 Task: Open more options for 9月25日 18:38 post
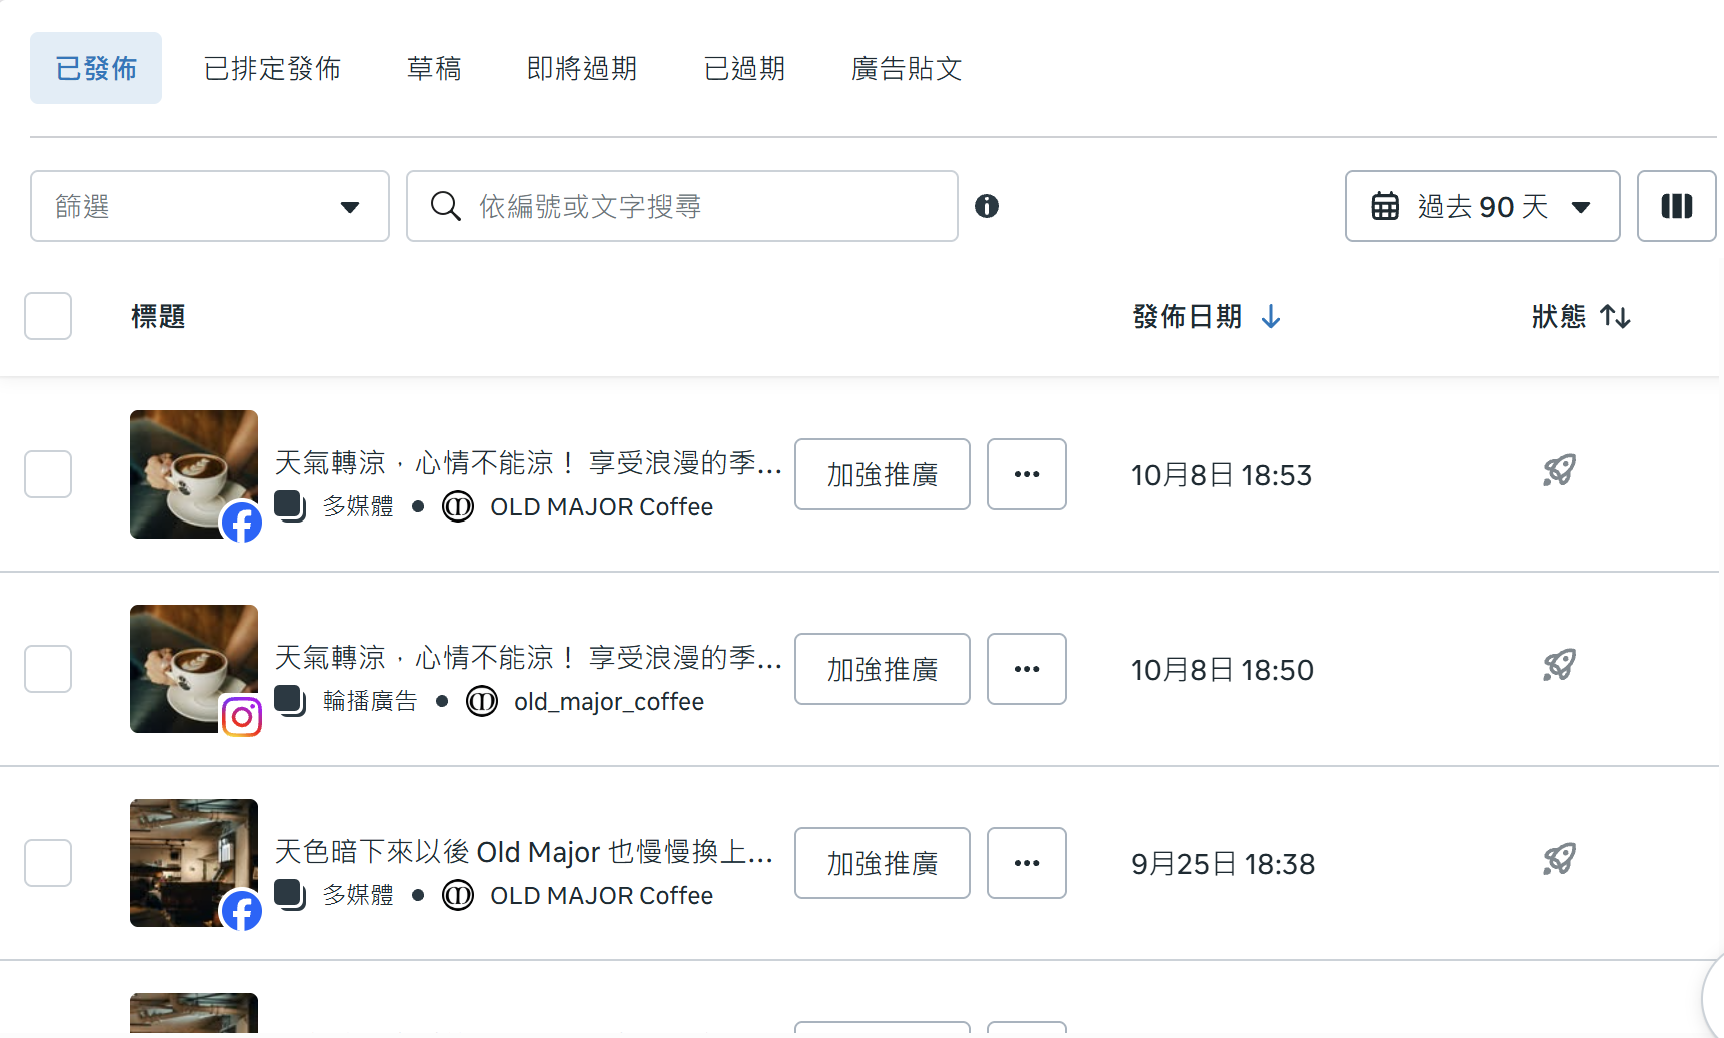point(1027,863)
